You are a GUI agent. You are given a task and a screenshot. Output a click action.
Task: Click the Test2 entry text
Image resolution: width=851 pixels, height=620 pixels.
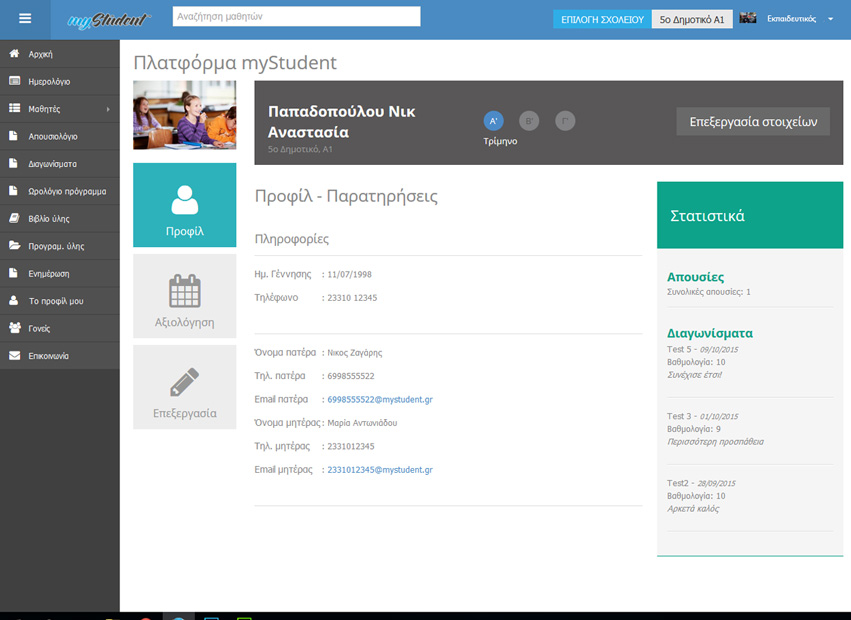[x=701, y=483]
